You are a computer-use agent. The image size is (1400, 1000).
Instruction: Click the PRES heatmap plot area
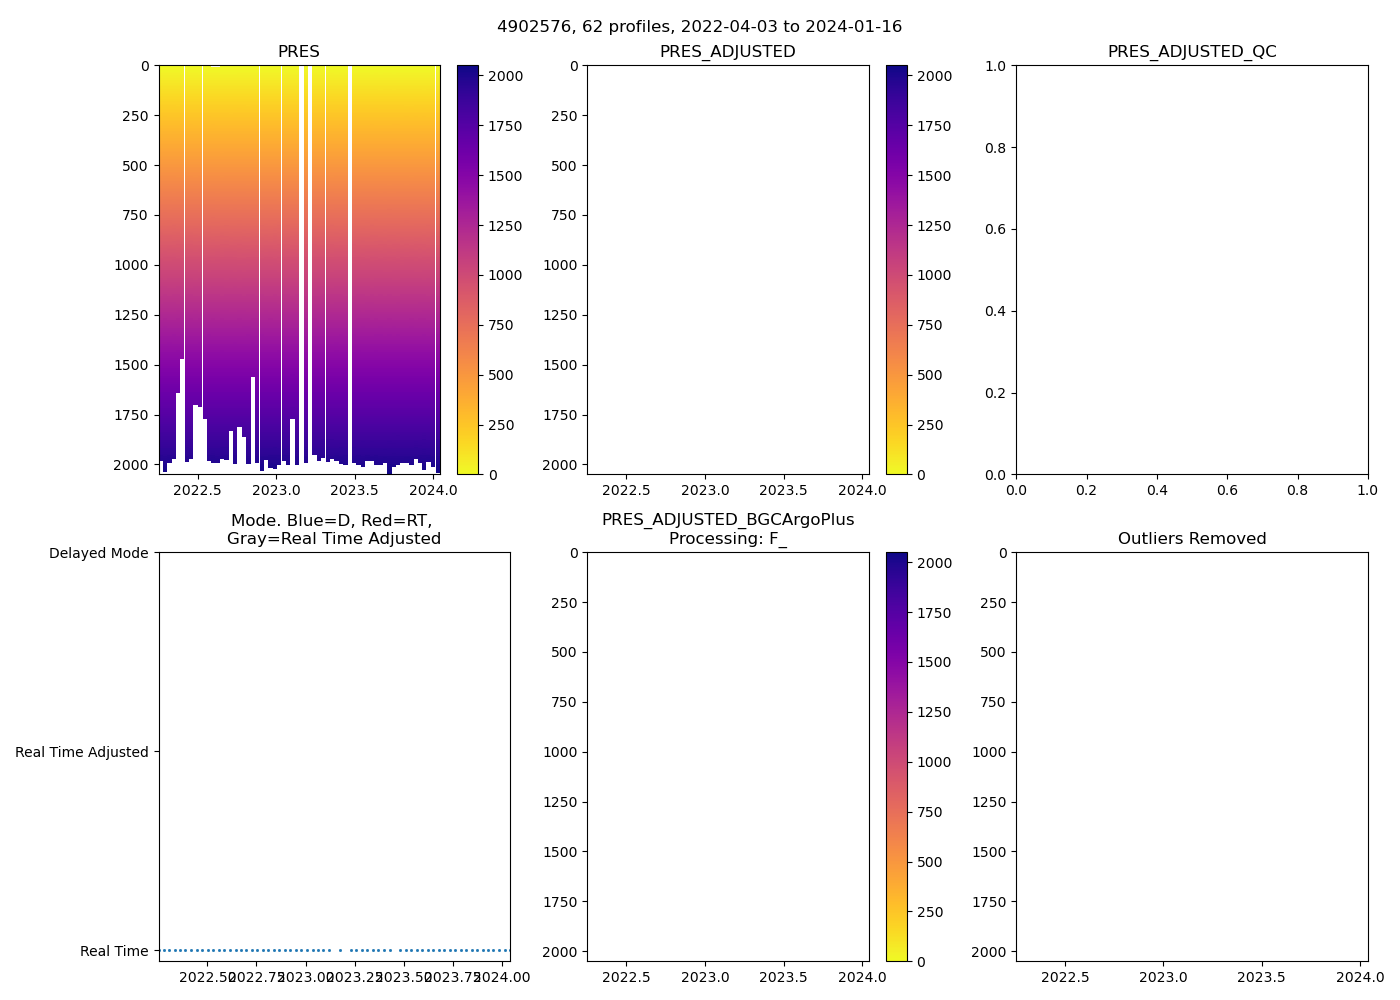click(x=299, y=250)
